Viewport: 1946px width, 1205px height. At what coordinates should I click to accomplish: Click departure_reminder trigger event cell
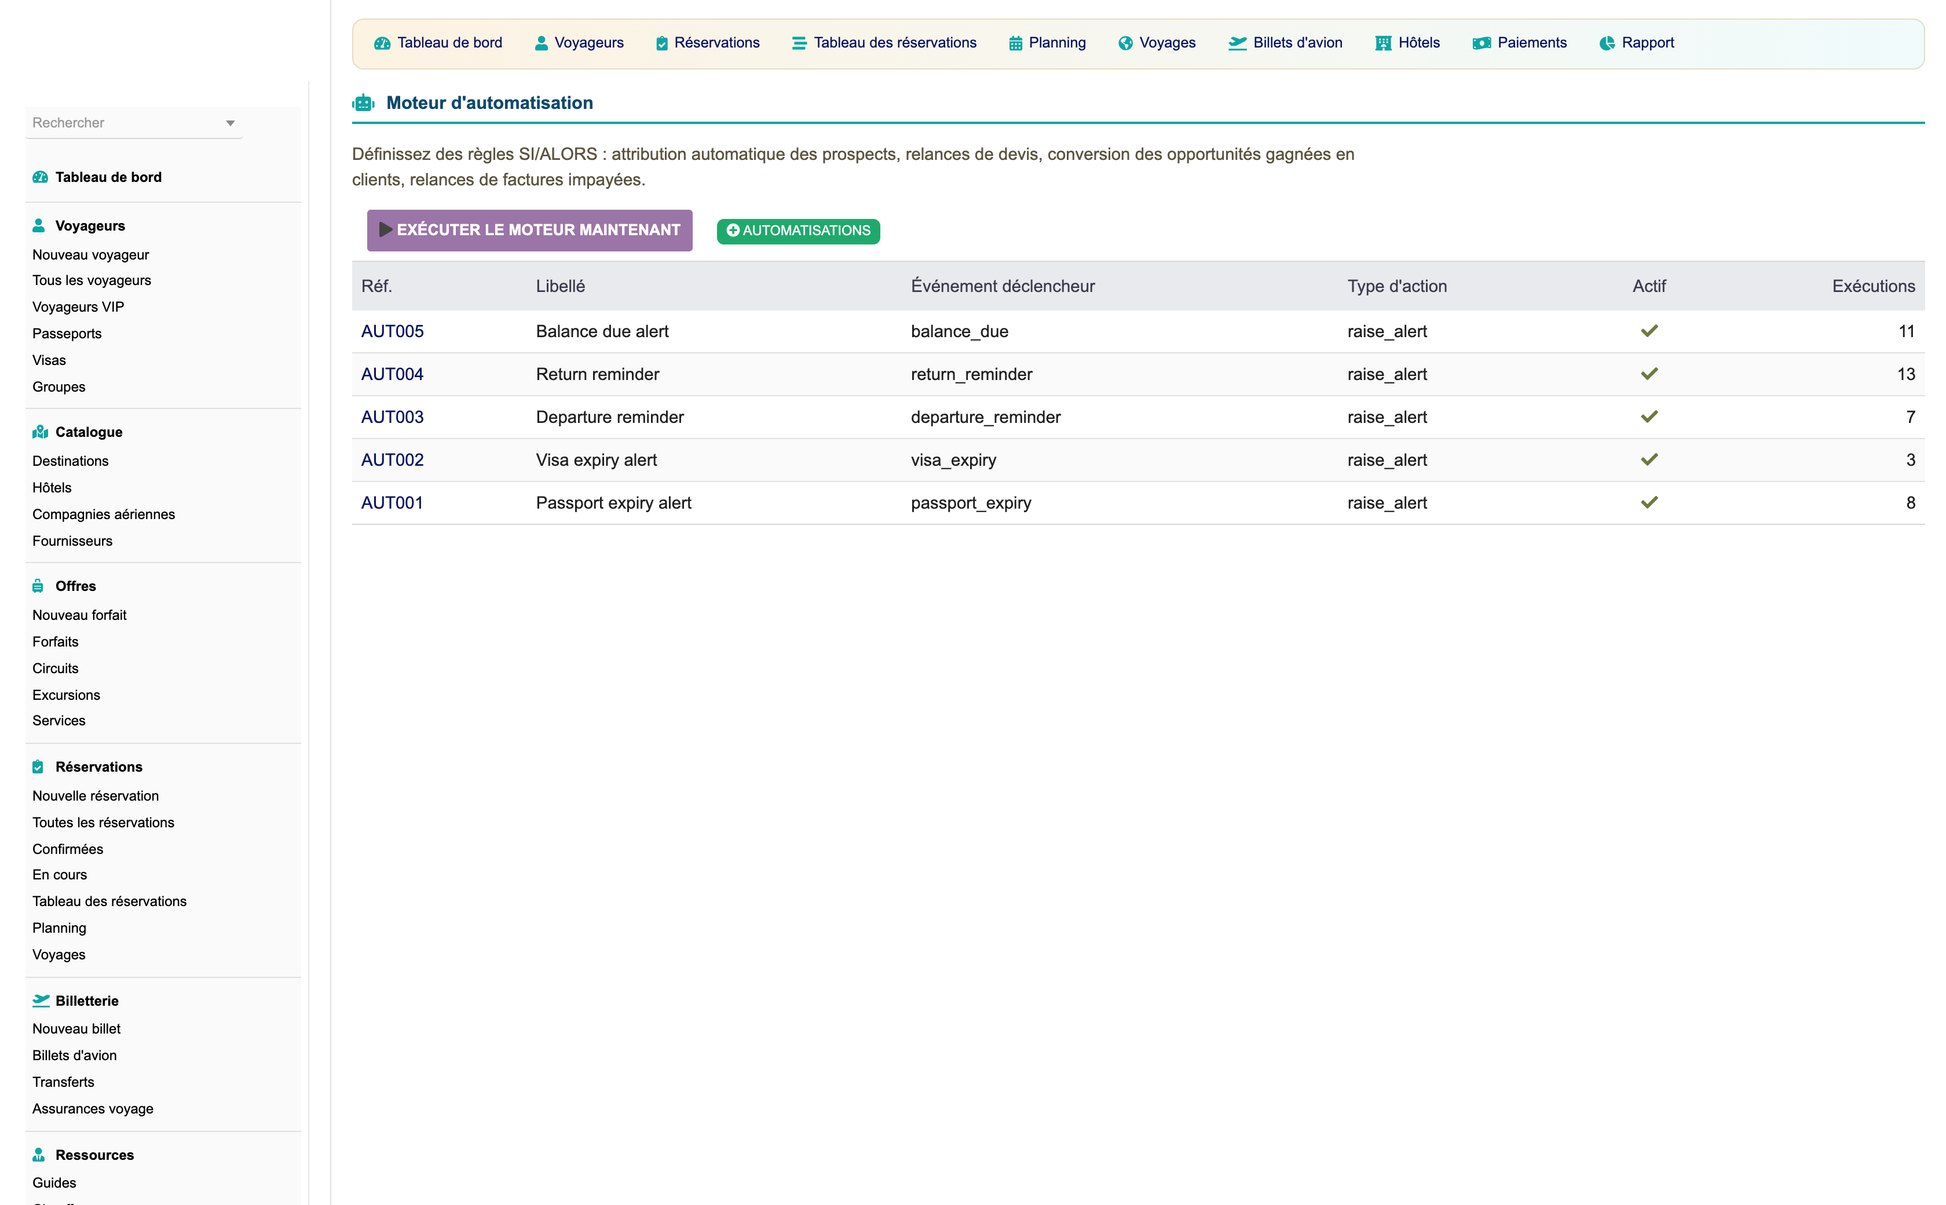(986, 417)
